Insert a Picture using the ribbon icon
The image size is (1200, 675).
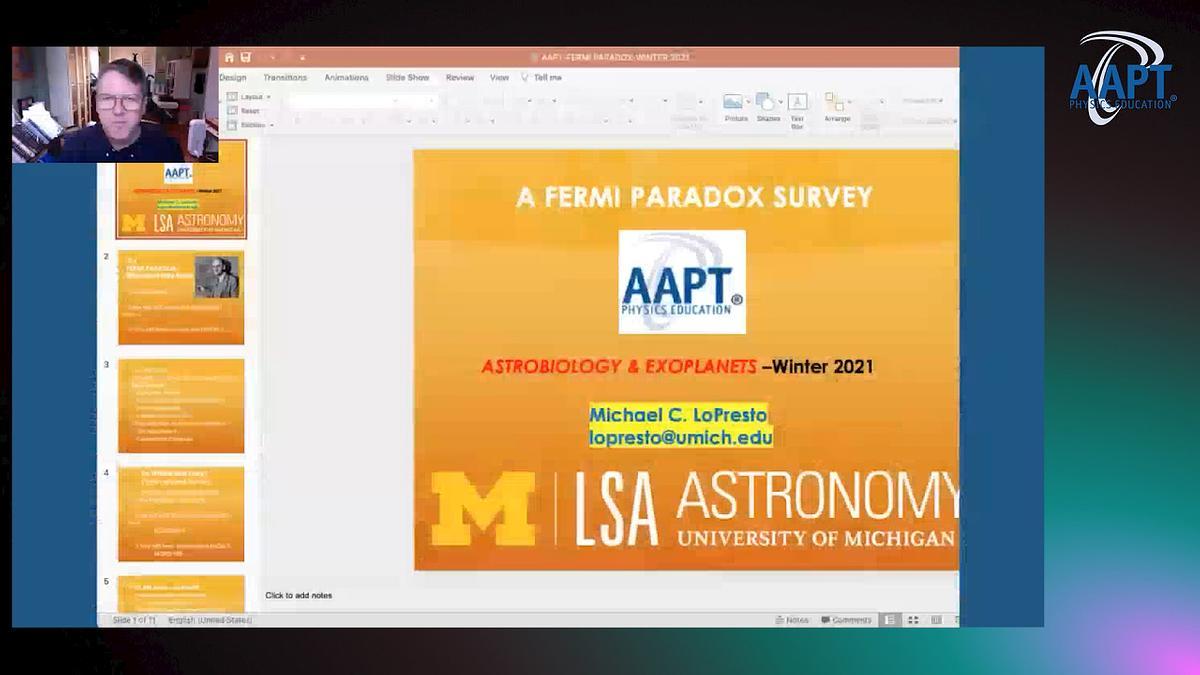(x=733, y=102)
